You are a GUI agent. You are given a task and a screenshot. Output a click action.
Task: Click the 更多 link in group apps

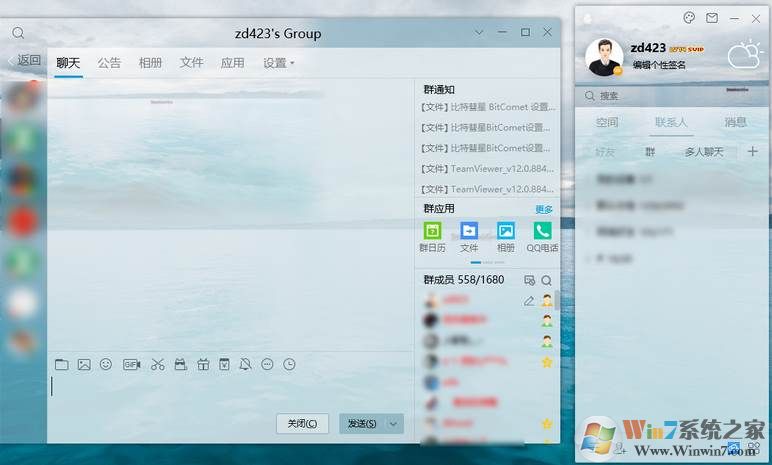click(544, 209)
